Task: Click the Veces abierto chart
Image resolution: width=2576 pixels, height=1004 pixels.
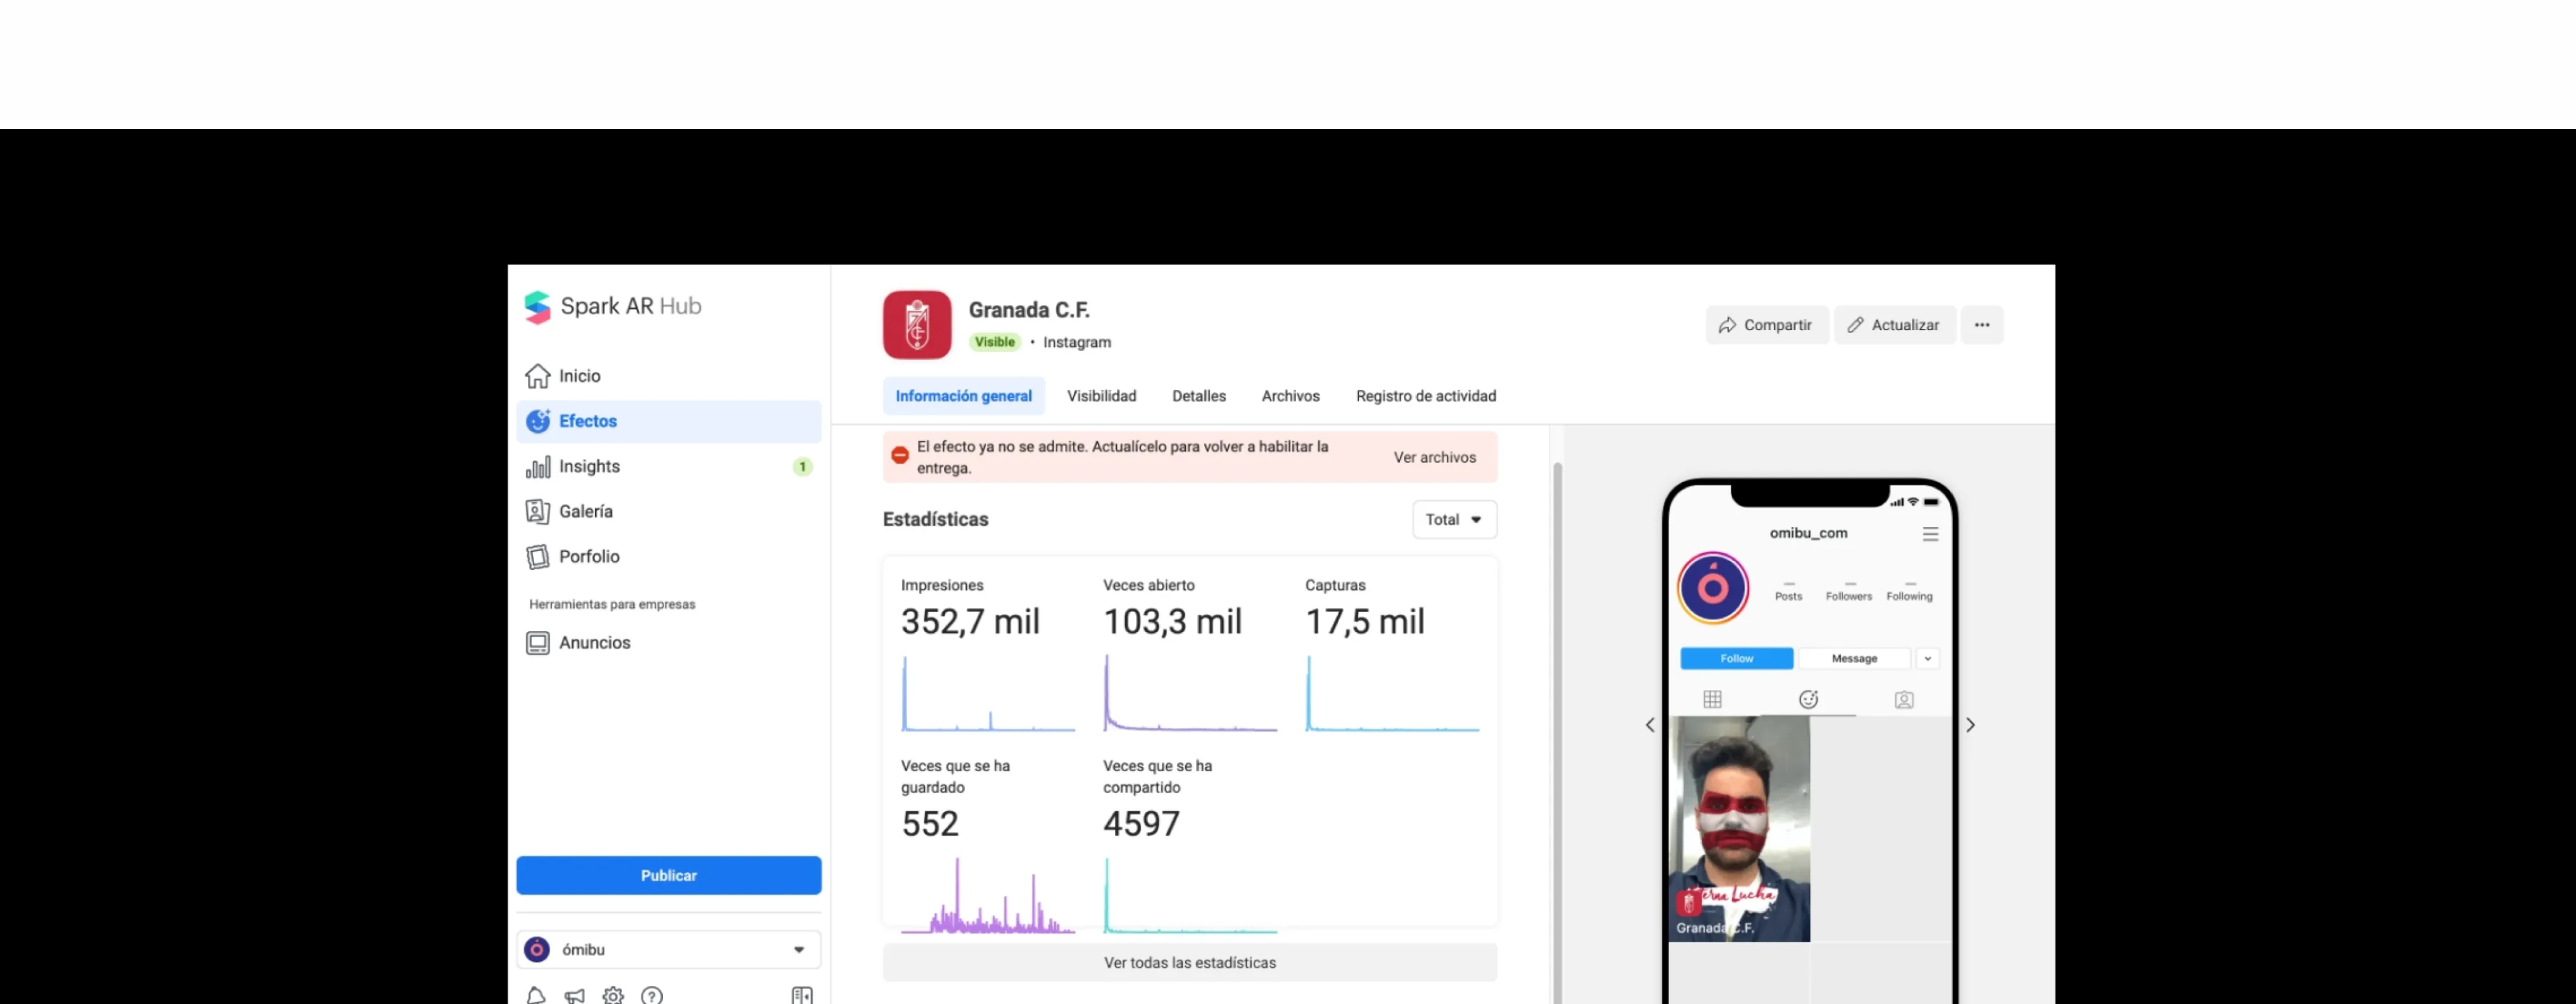Action: coord(1190,694)
